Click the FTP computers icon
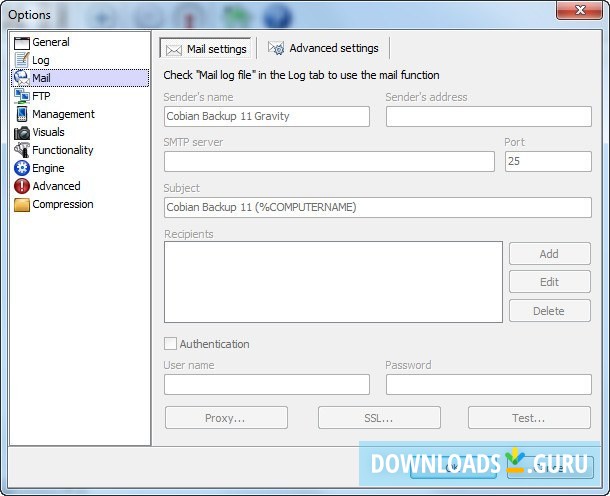Image resolution: width=610 pixels, height=496 pixels. pyautogui.click(x=22, y=96)
